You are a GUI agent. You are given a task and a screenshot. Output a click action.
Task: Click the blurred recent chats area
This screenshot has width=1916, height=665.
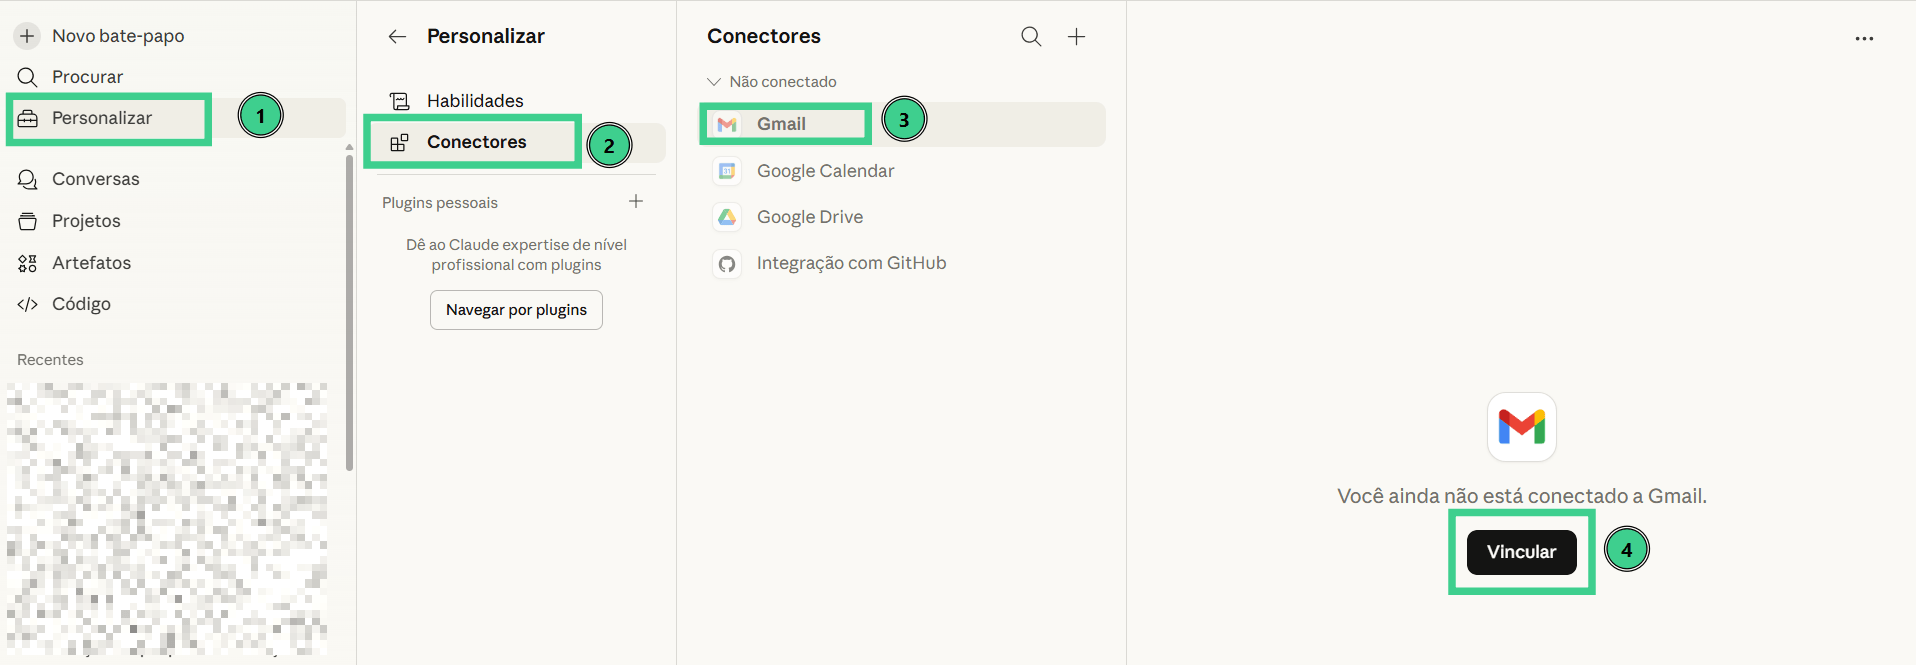pos(167,518)
